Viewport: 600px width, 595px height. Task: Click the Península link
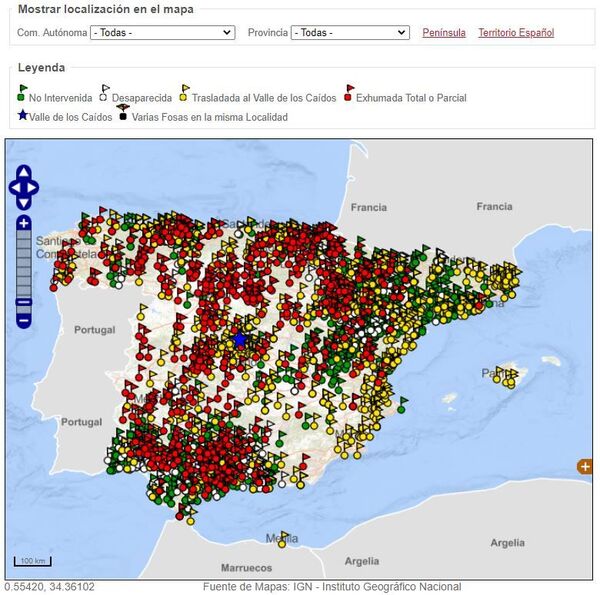click(443, 32)
